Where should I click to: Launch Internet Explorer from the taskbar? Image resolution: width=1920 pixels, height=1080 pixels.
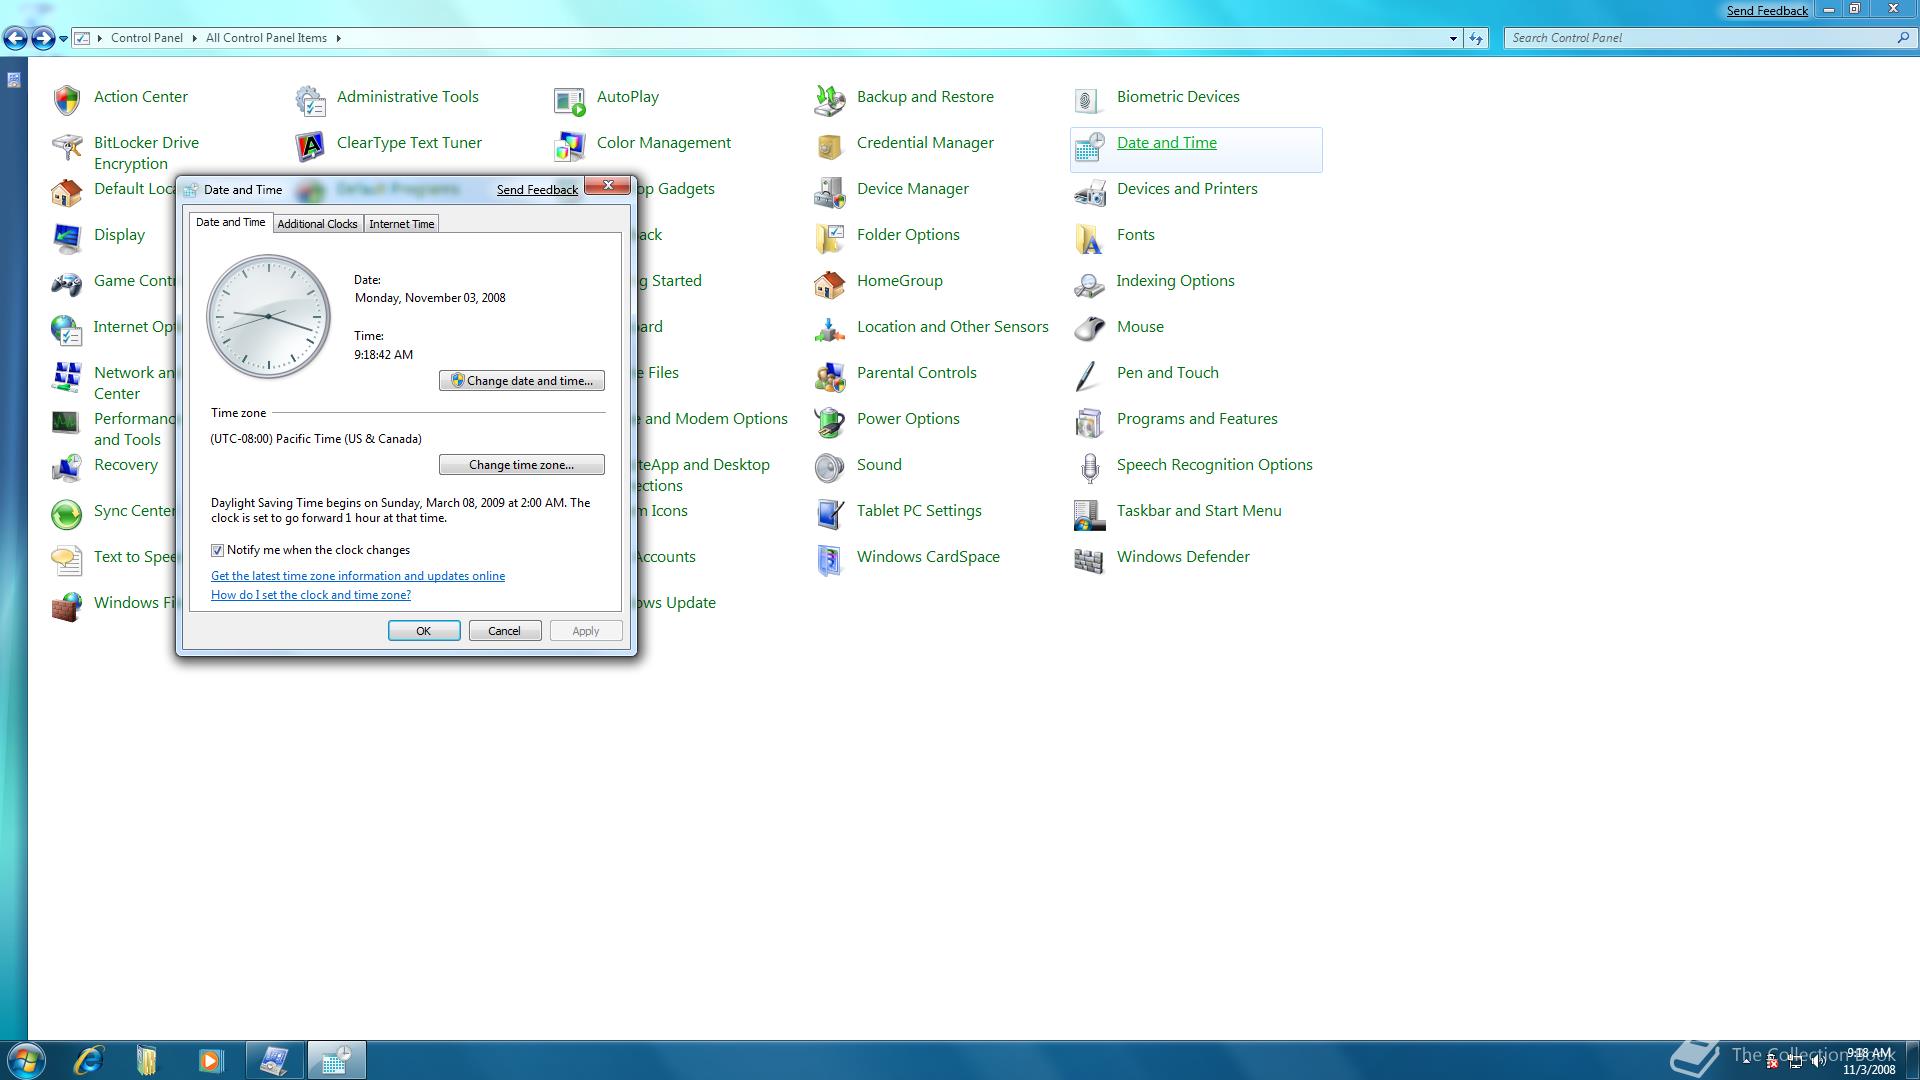(89, 1060)
